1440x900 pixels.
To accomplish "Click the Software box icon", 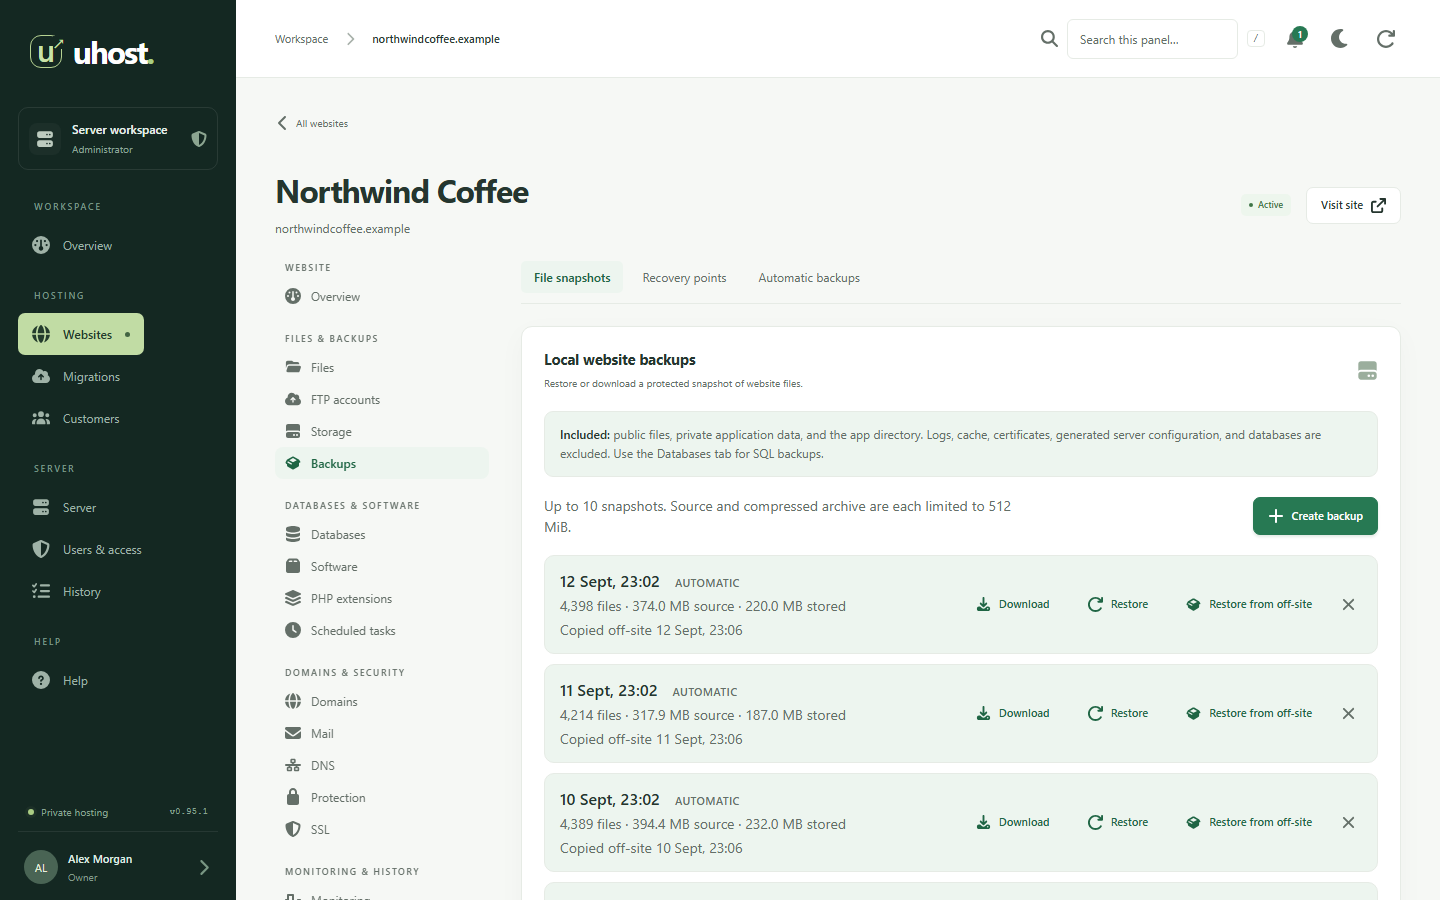I will click(x=293, y=567).
